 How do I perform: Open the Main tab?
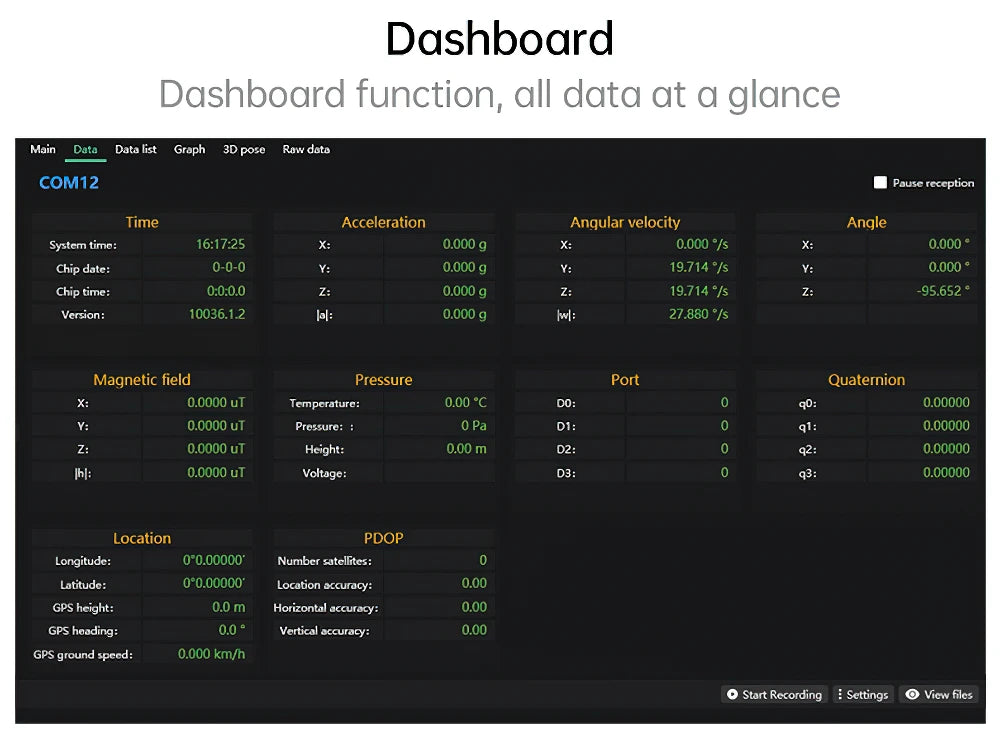click(x=43, y=149)
